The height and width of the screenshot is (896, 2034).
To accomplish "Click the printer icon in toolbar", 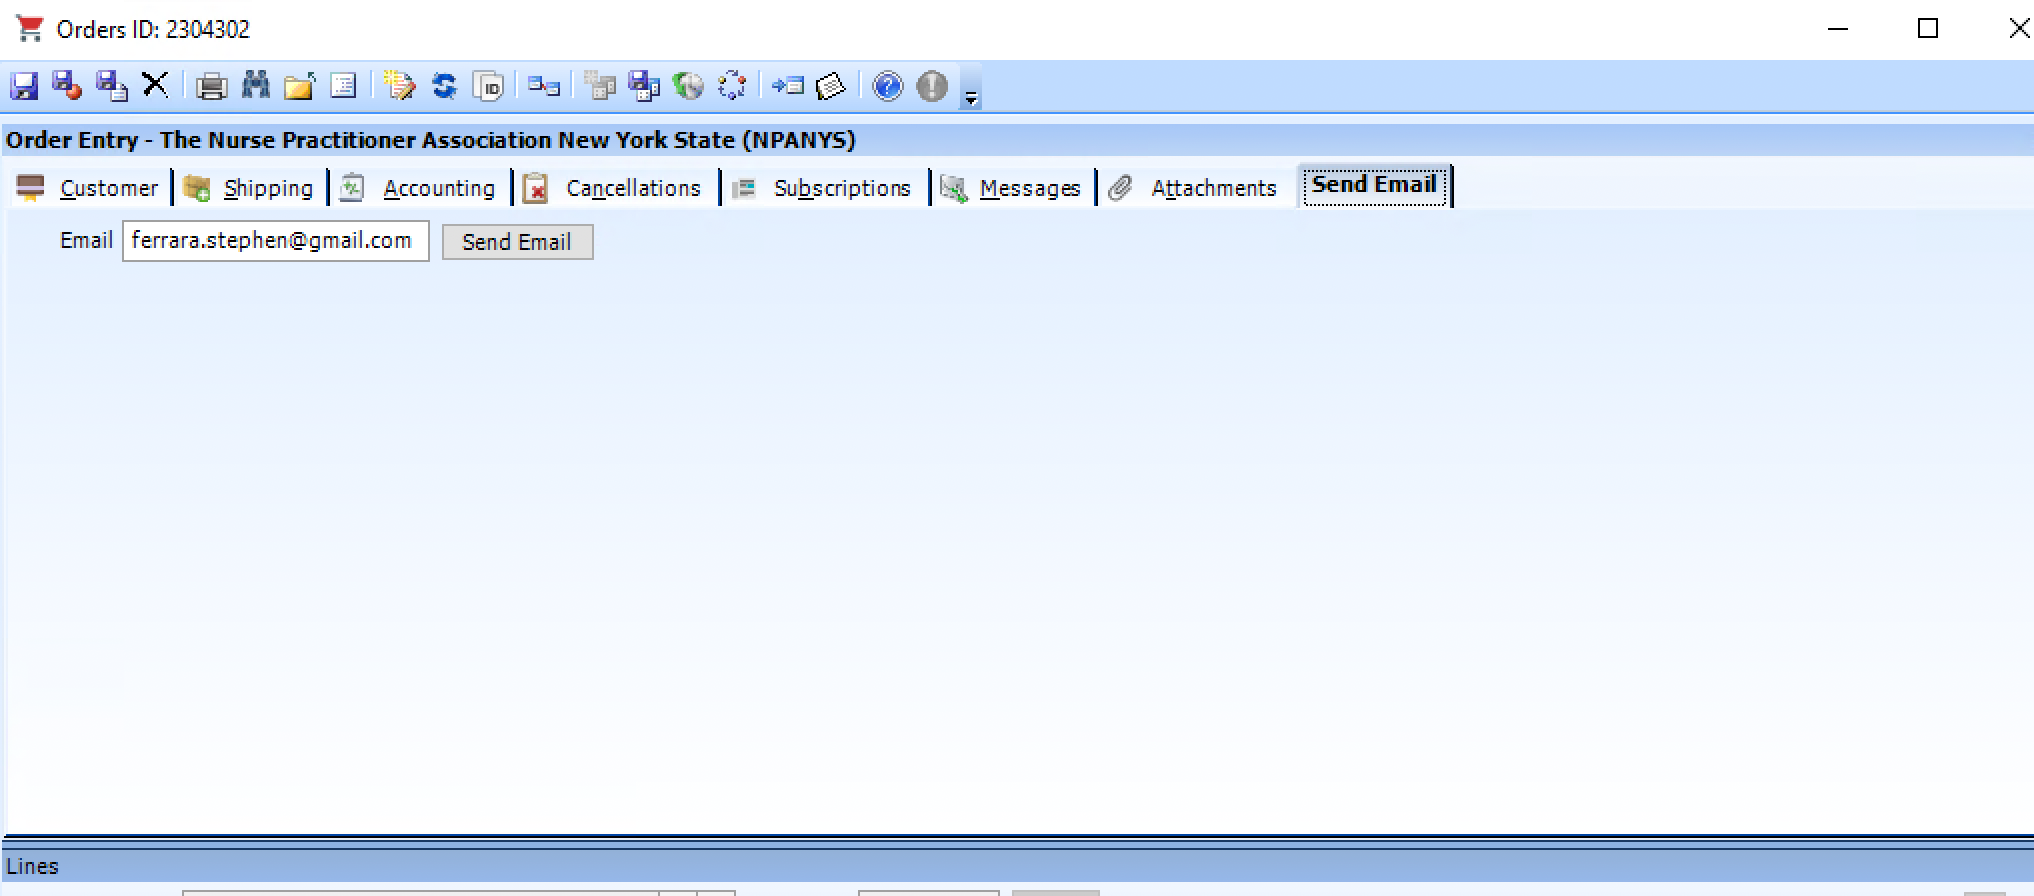I will [x=211, y=87].
